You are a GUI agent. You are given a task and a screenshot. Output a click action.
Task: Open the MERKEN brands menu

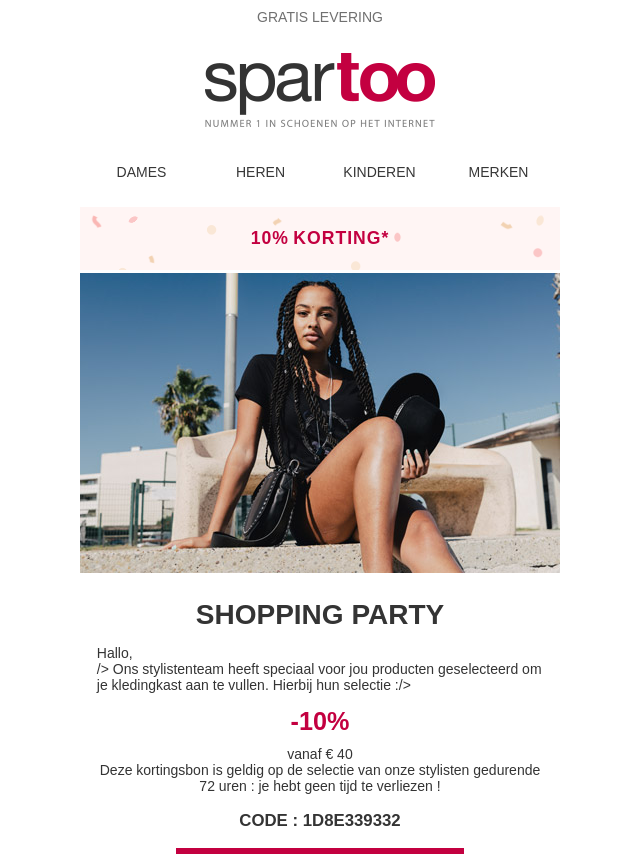click(x=498, y=172)
